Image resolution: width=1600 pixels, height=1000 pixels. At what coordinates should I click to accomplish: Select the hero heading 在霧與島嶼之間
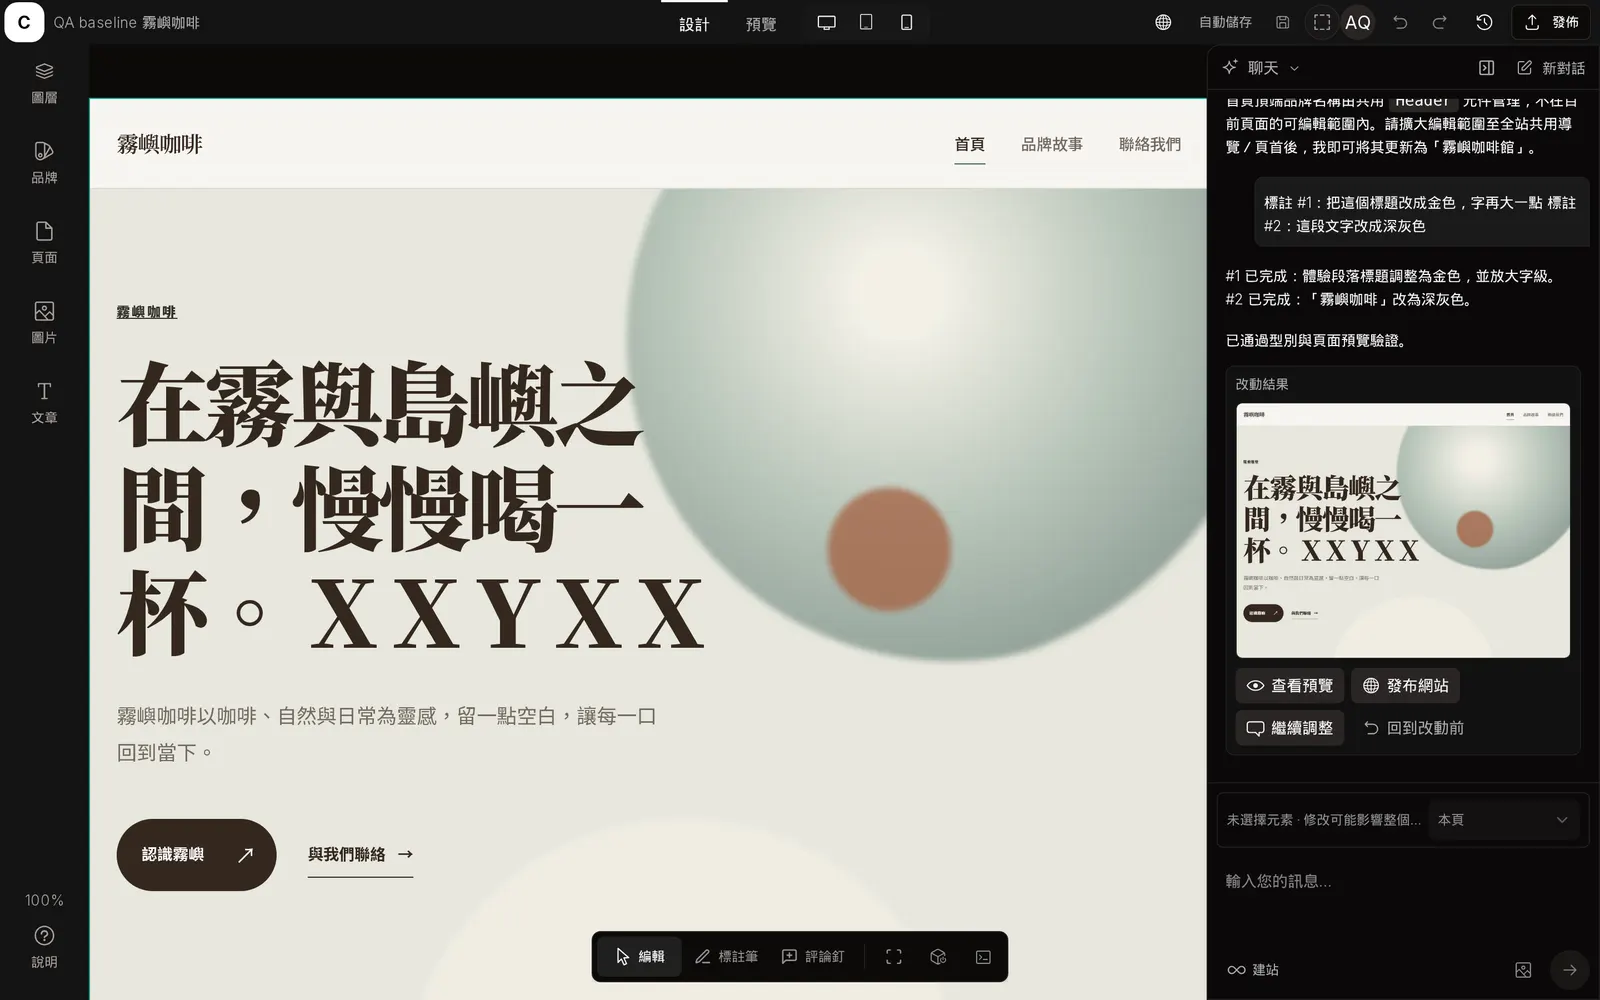click(411, 507)
